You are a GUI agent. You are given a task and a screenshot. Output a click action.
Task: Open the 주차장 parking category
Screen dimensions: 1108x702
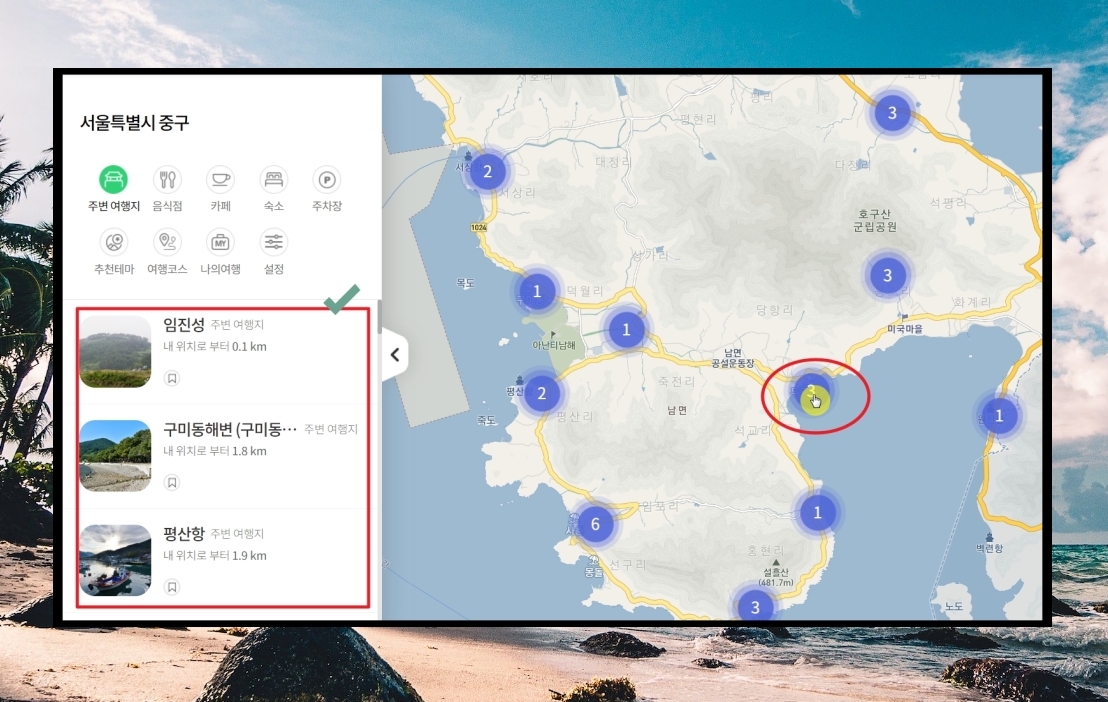coord(326,180)
